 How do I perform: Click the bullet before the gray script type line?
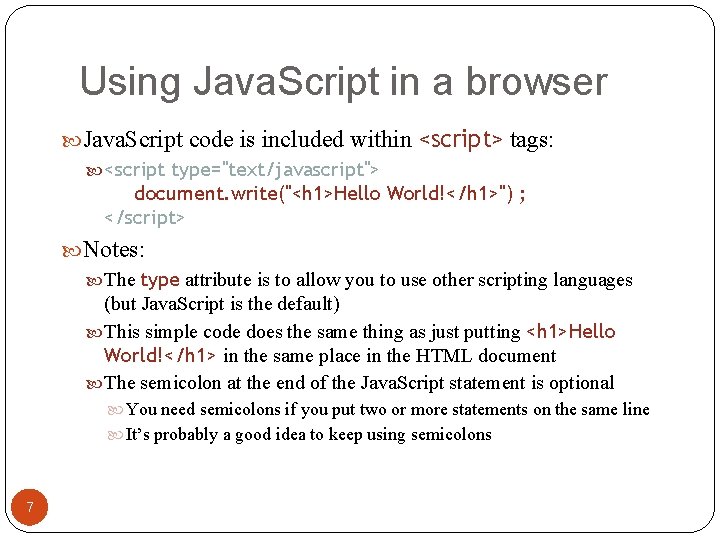point(94,171)
